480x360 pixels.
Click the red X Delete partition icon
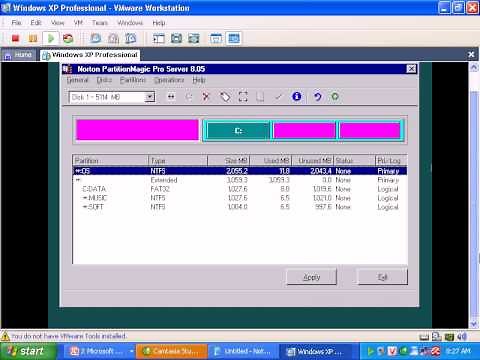coord(206,97)
